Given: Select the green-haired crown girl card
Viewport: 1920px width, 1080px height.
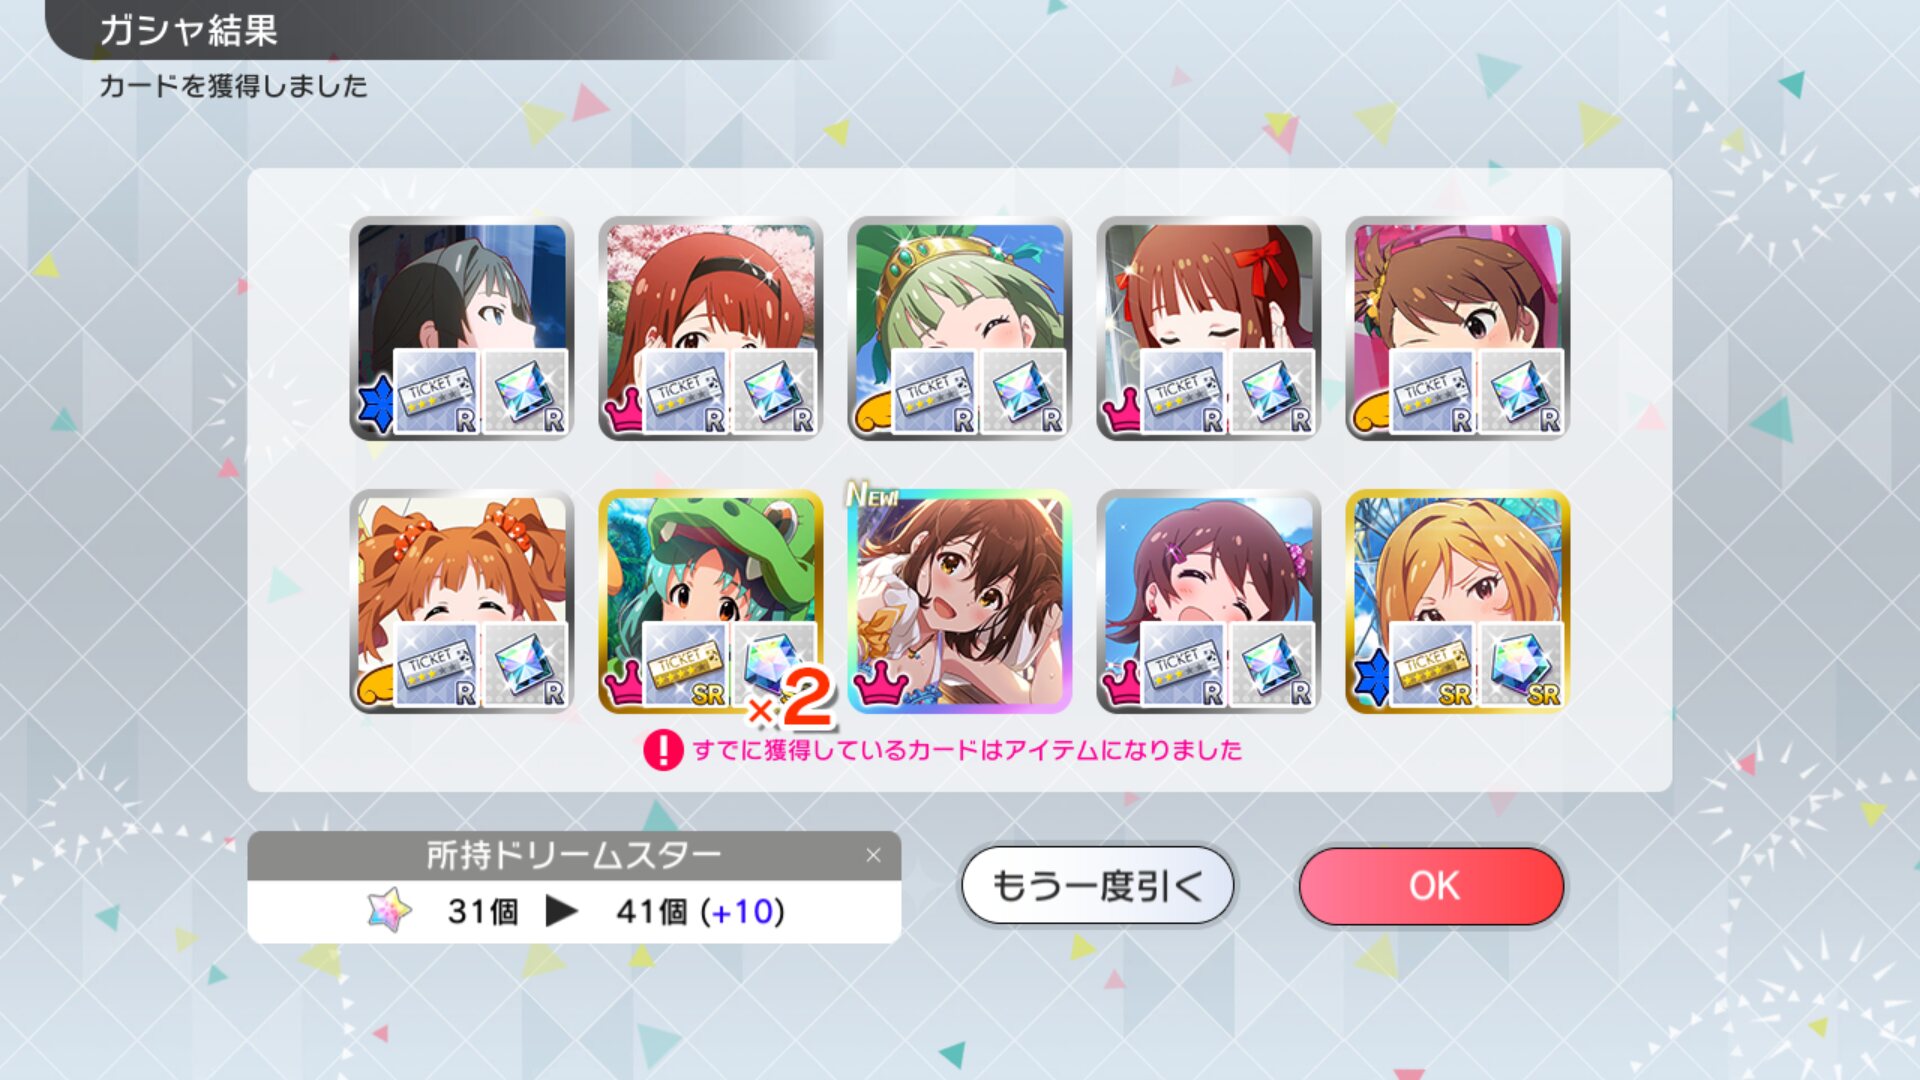Looking at the screenshot, I should 959,328.
